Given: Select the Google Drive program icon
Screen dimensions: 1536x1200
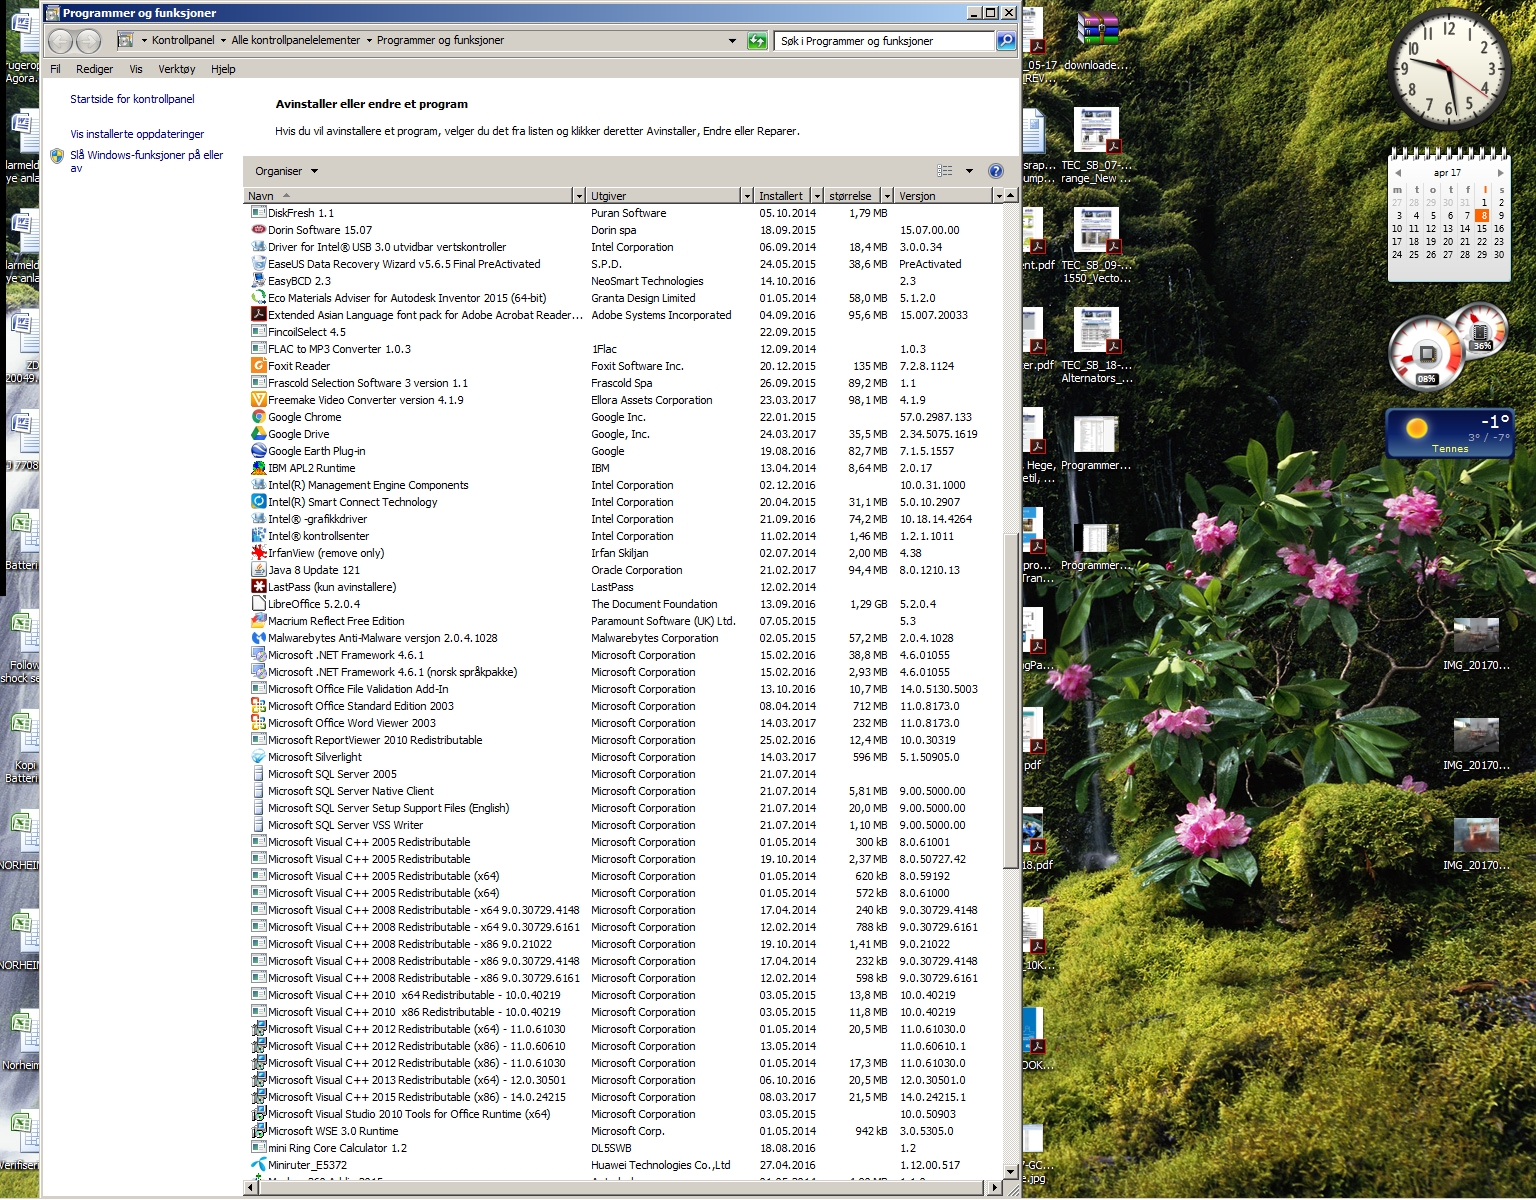Looking at the screenshot, I should coord(259,434).
